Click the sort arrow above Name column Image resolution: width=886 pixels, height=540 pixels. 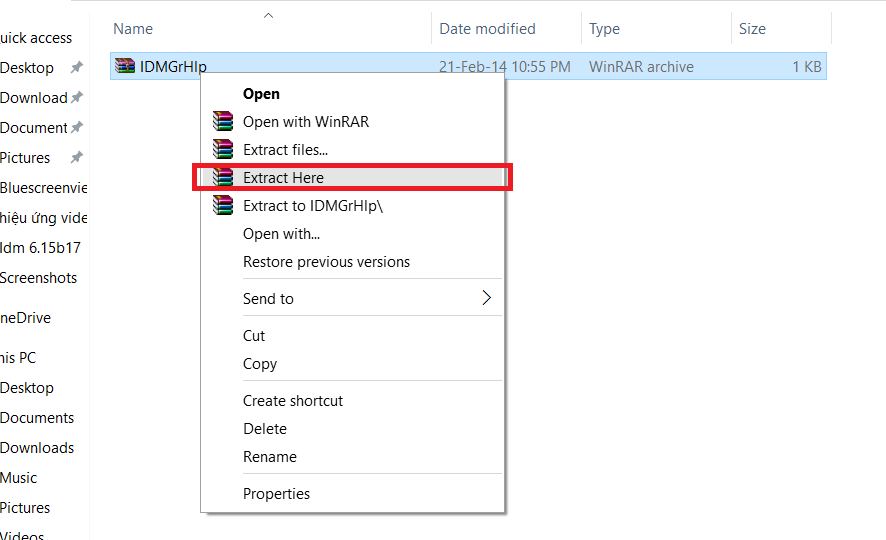click(x=268, y=16)
